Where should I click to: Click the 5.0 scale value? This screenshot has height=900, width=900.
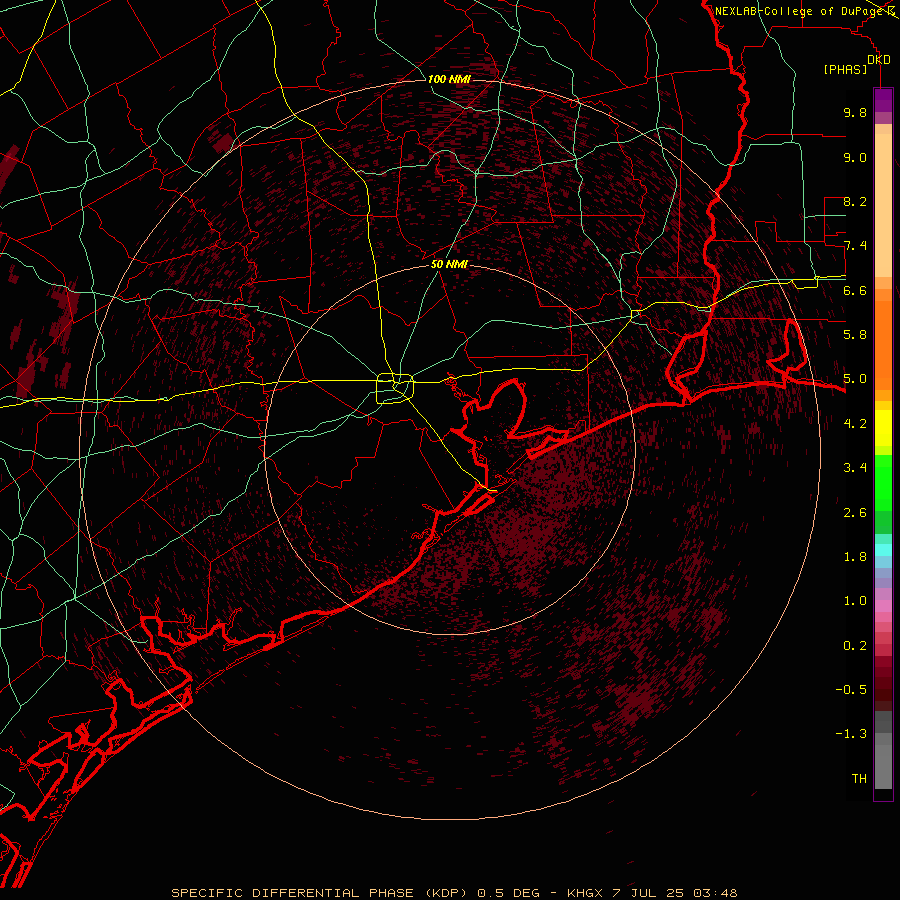click(855, 379)
